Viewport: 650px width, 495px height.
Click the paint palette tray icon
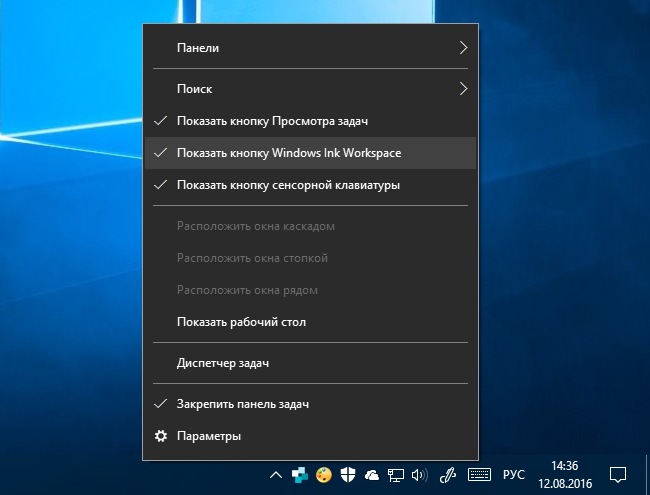pyautogui.click(x=324, y=475)
